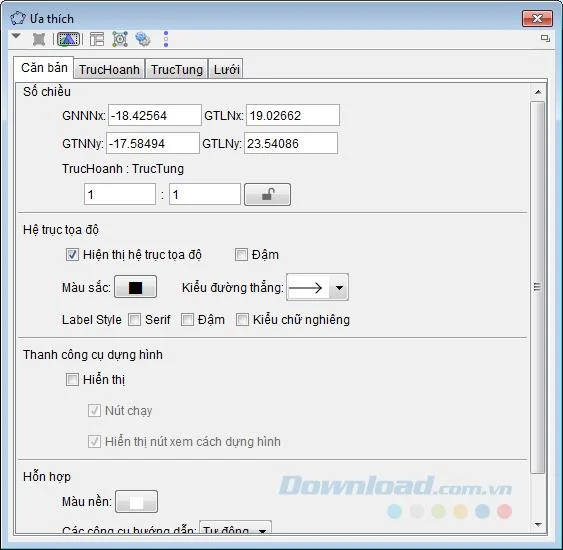Open the Advanced gears settings icon

pos(143,39)
